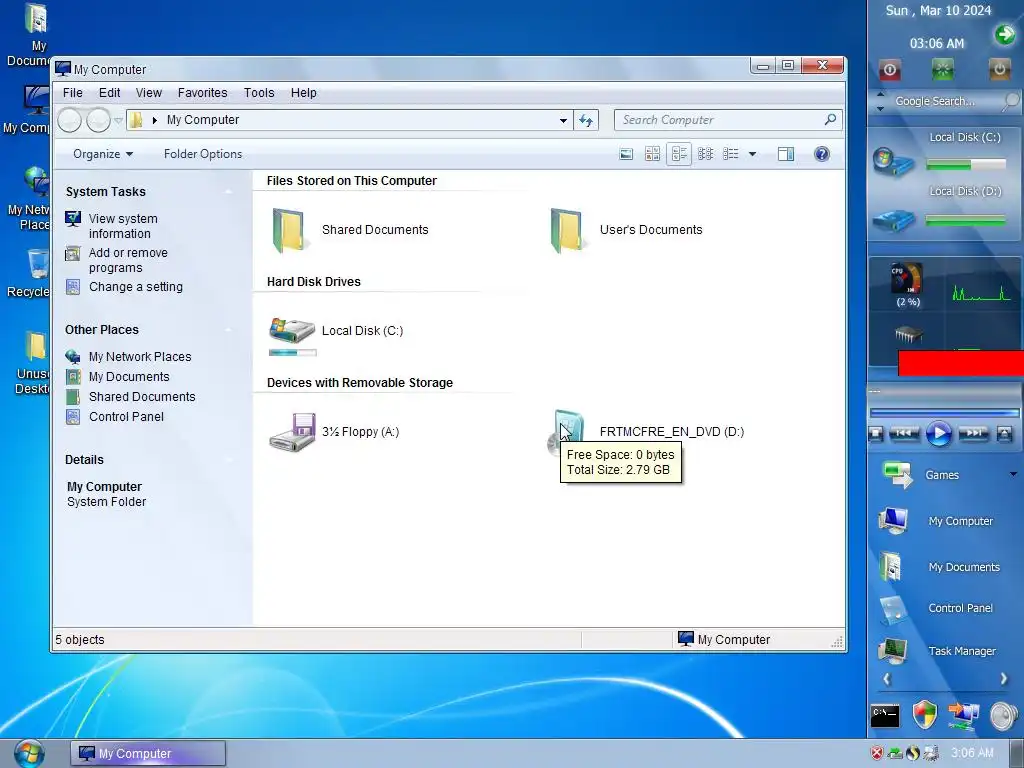The image size is (1024, 768).
Task: Collapse the Other Places section
Action: (x=229, y=330)
